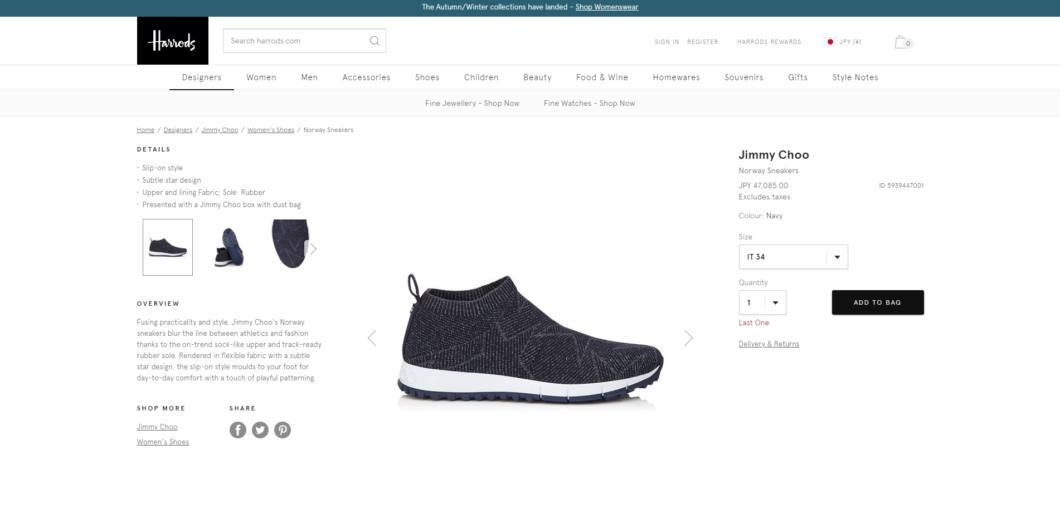
Task: Click the product ID text
Action: 901,186
